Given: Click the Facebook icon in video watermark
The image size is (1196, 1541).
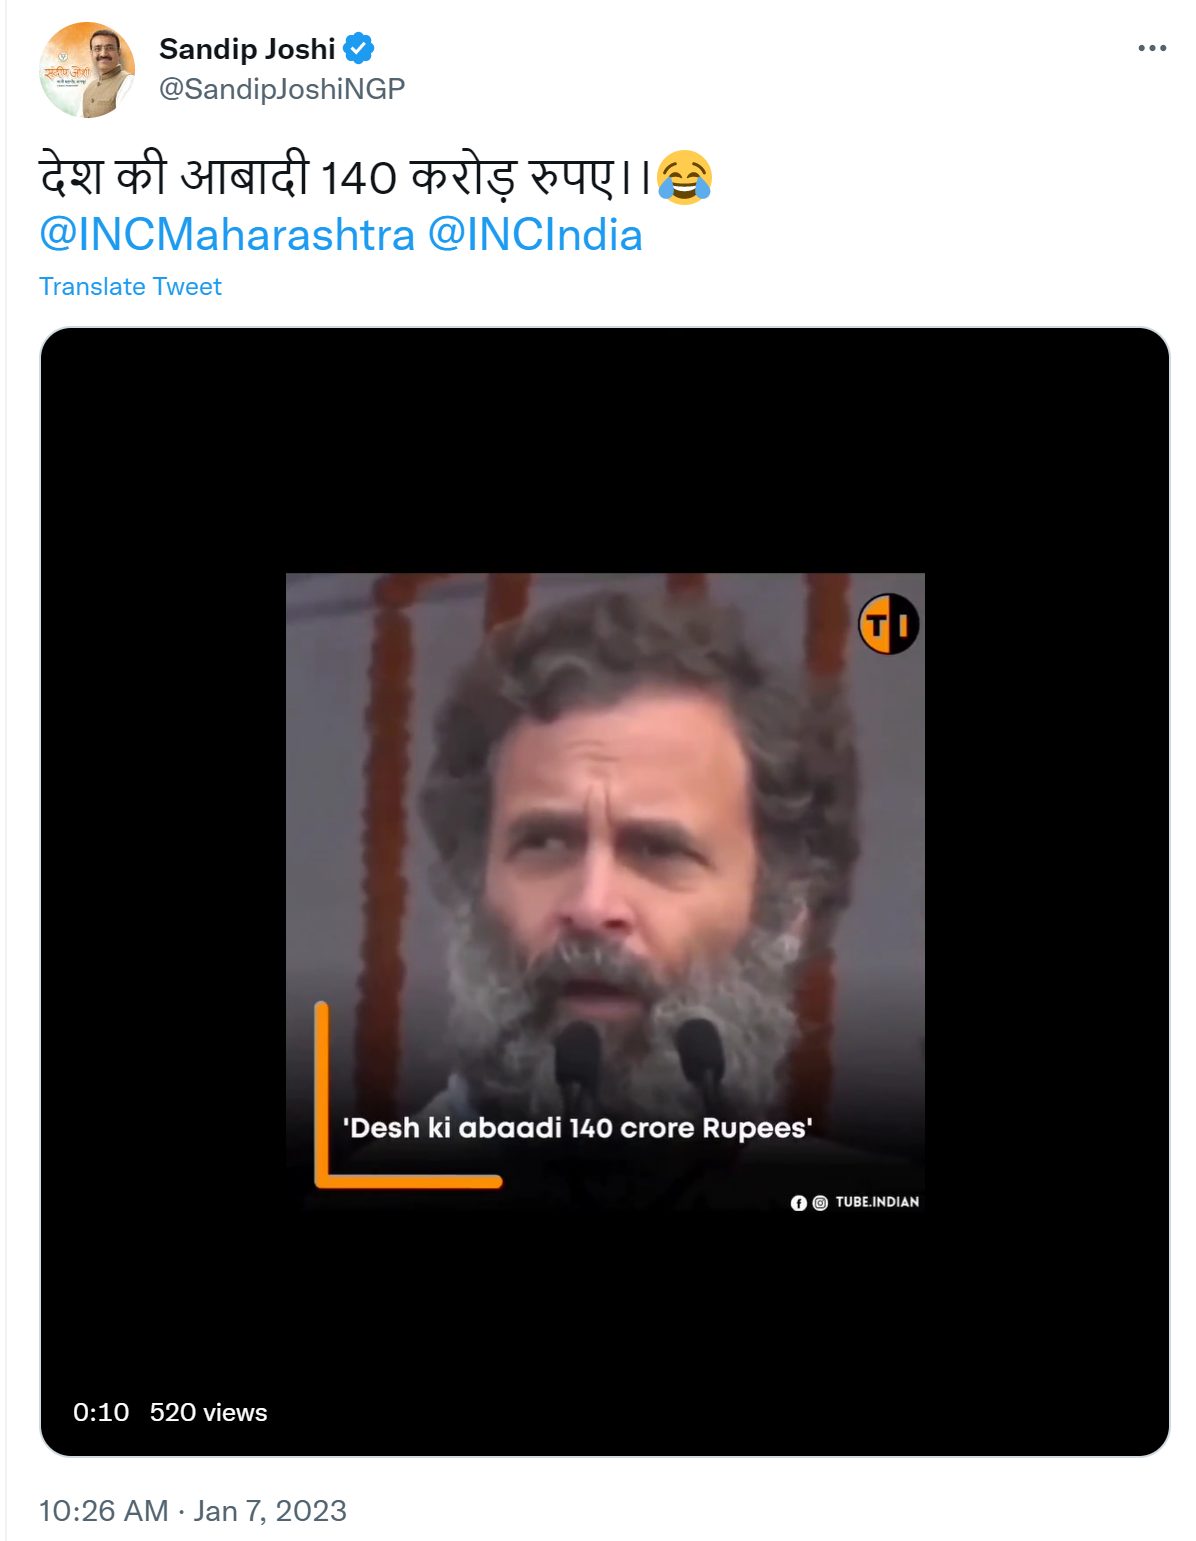Looking at the screenshot, I should 798,1202.
